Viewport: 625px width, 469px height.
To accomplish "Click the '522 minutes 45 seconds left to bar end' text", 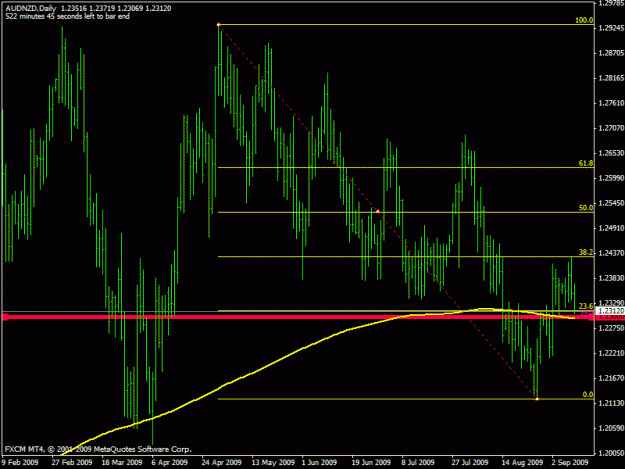I will click(x=67, y=16).
